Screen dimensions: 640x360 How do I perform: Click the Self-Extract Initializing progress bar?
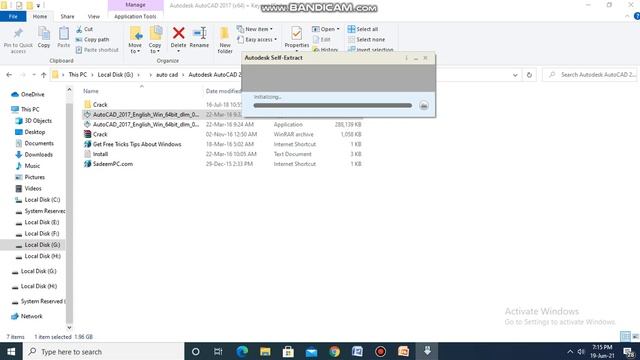[333, 105]
